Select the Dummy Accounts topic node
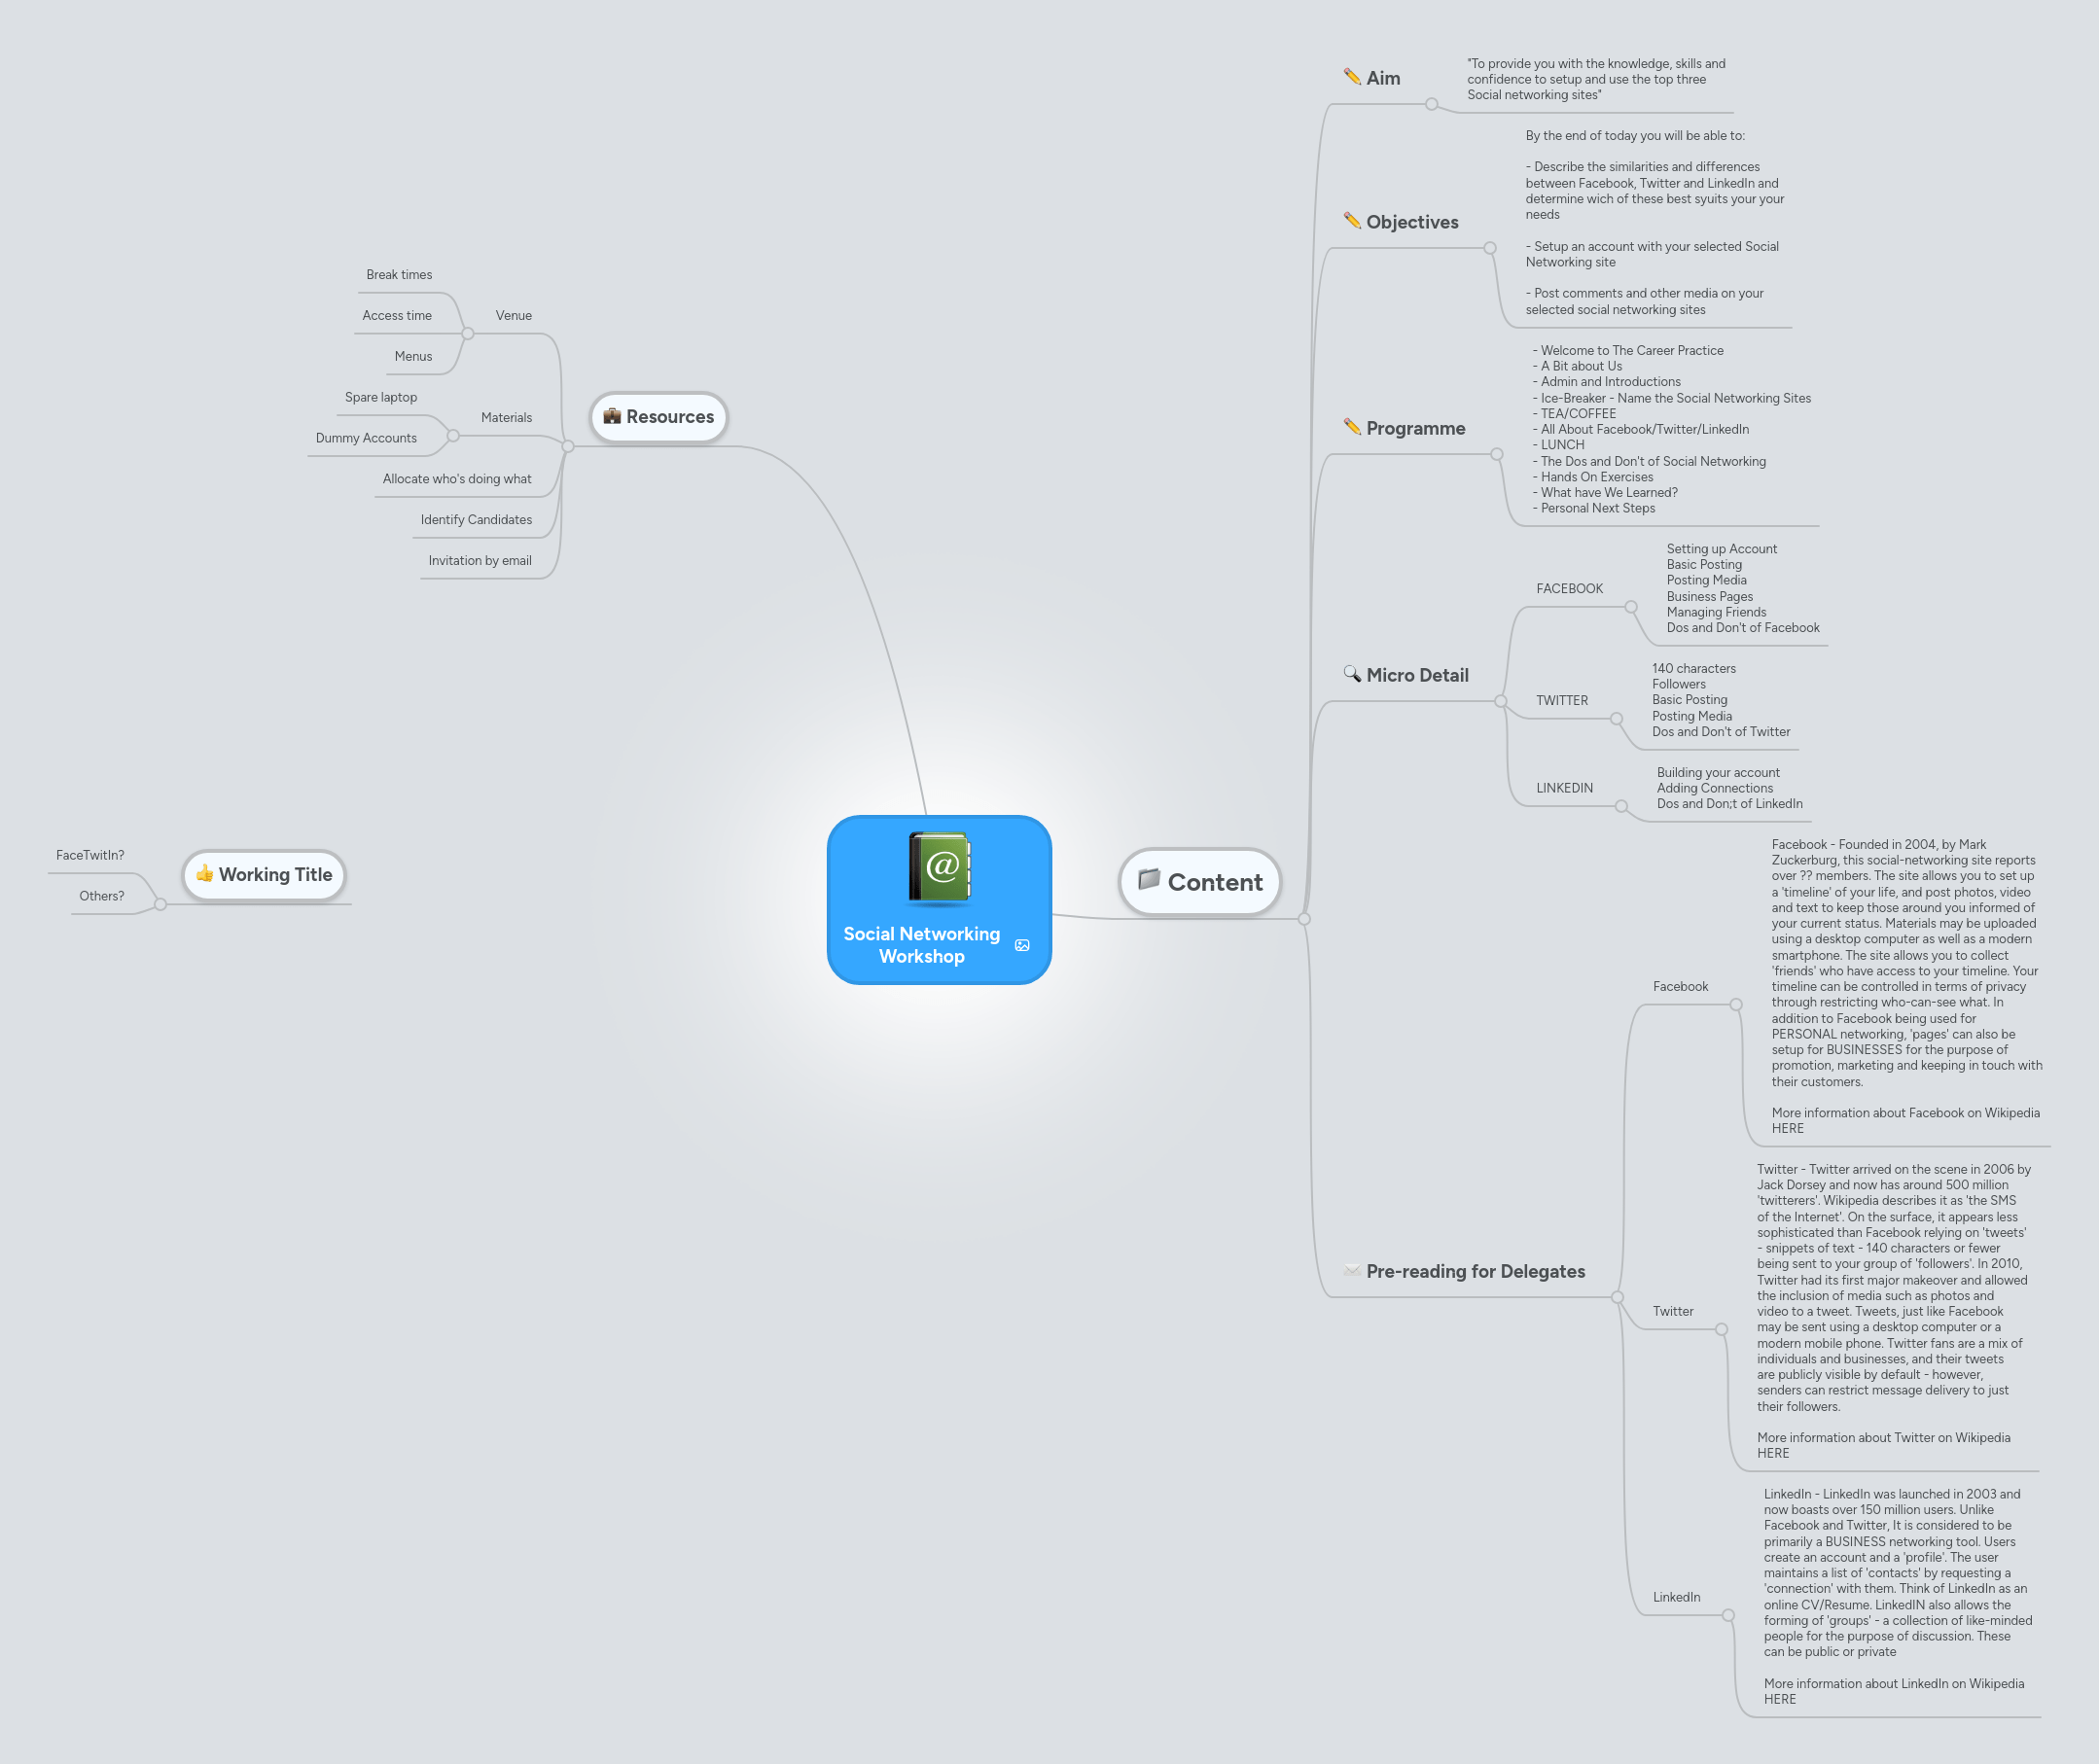Viewport: 2099px width, 1764px height. pos(366,438)
